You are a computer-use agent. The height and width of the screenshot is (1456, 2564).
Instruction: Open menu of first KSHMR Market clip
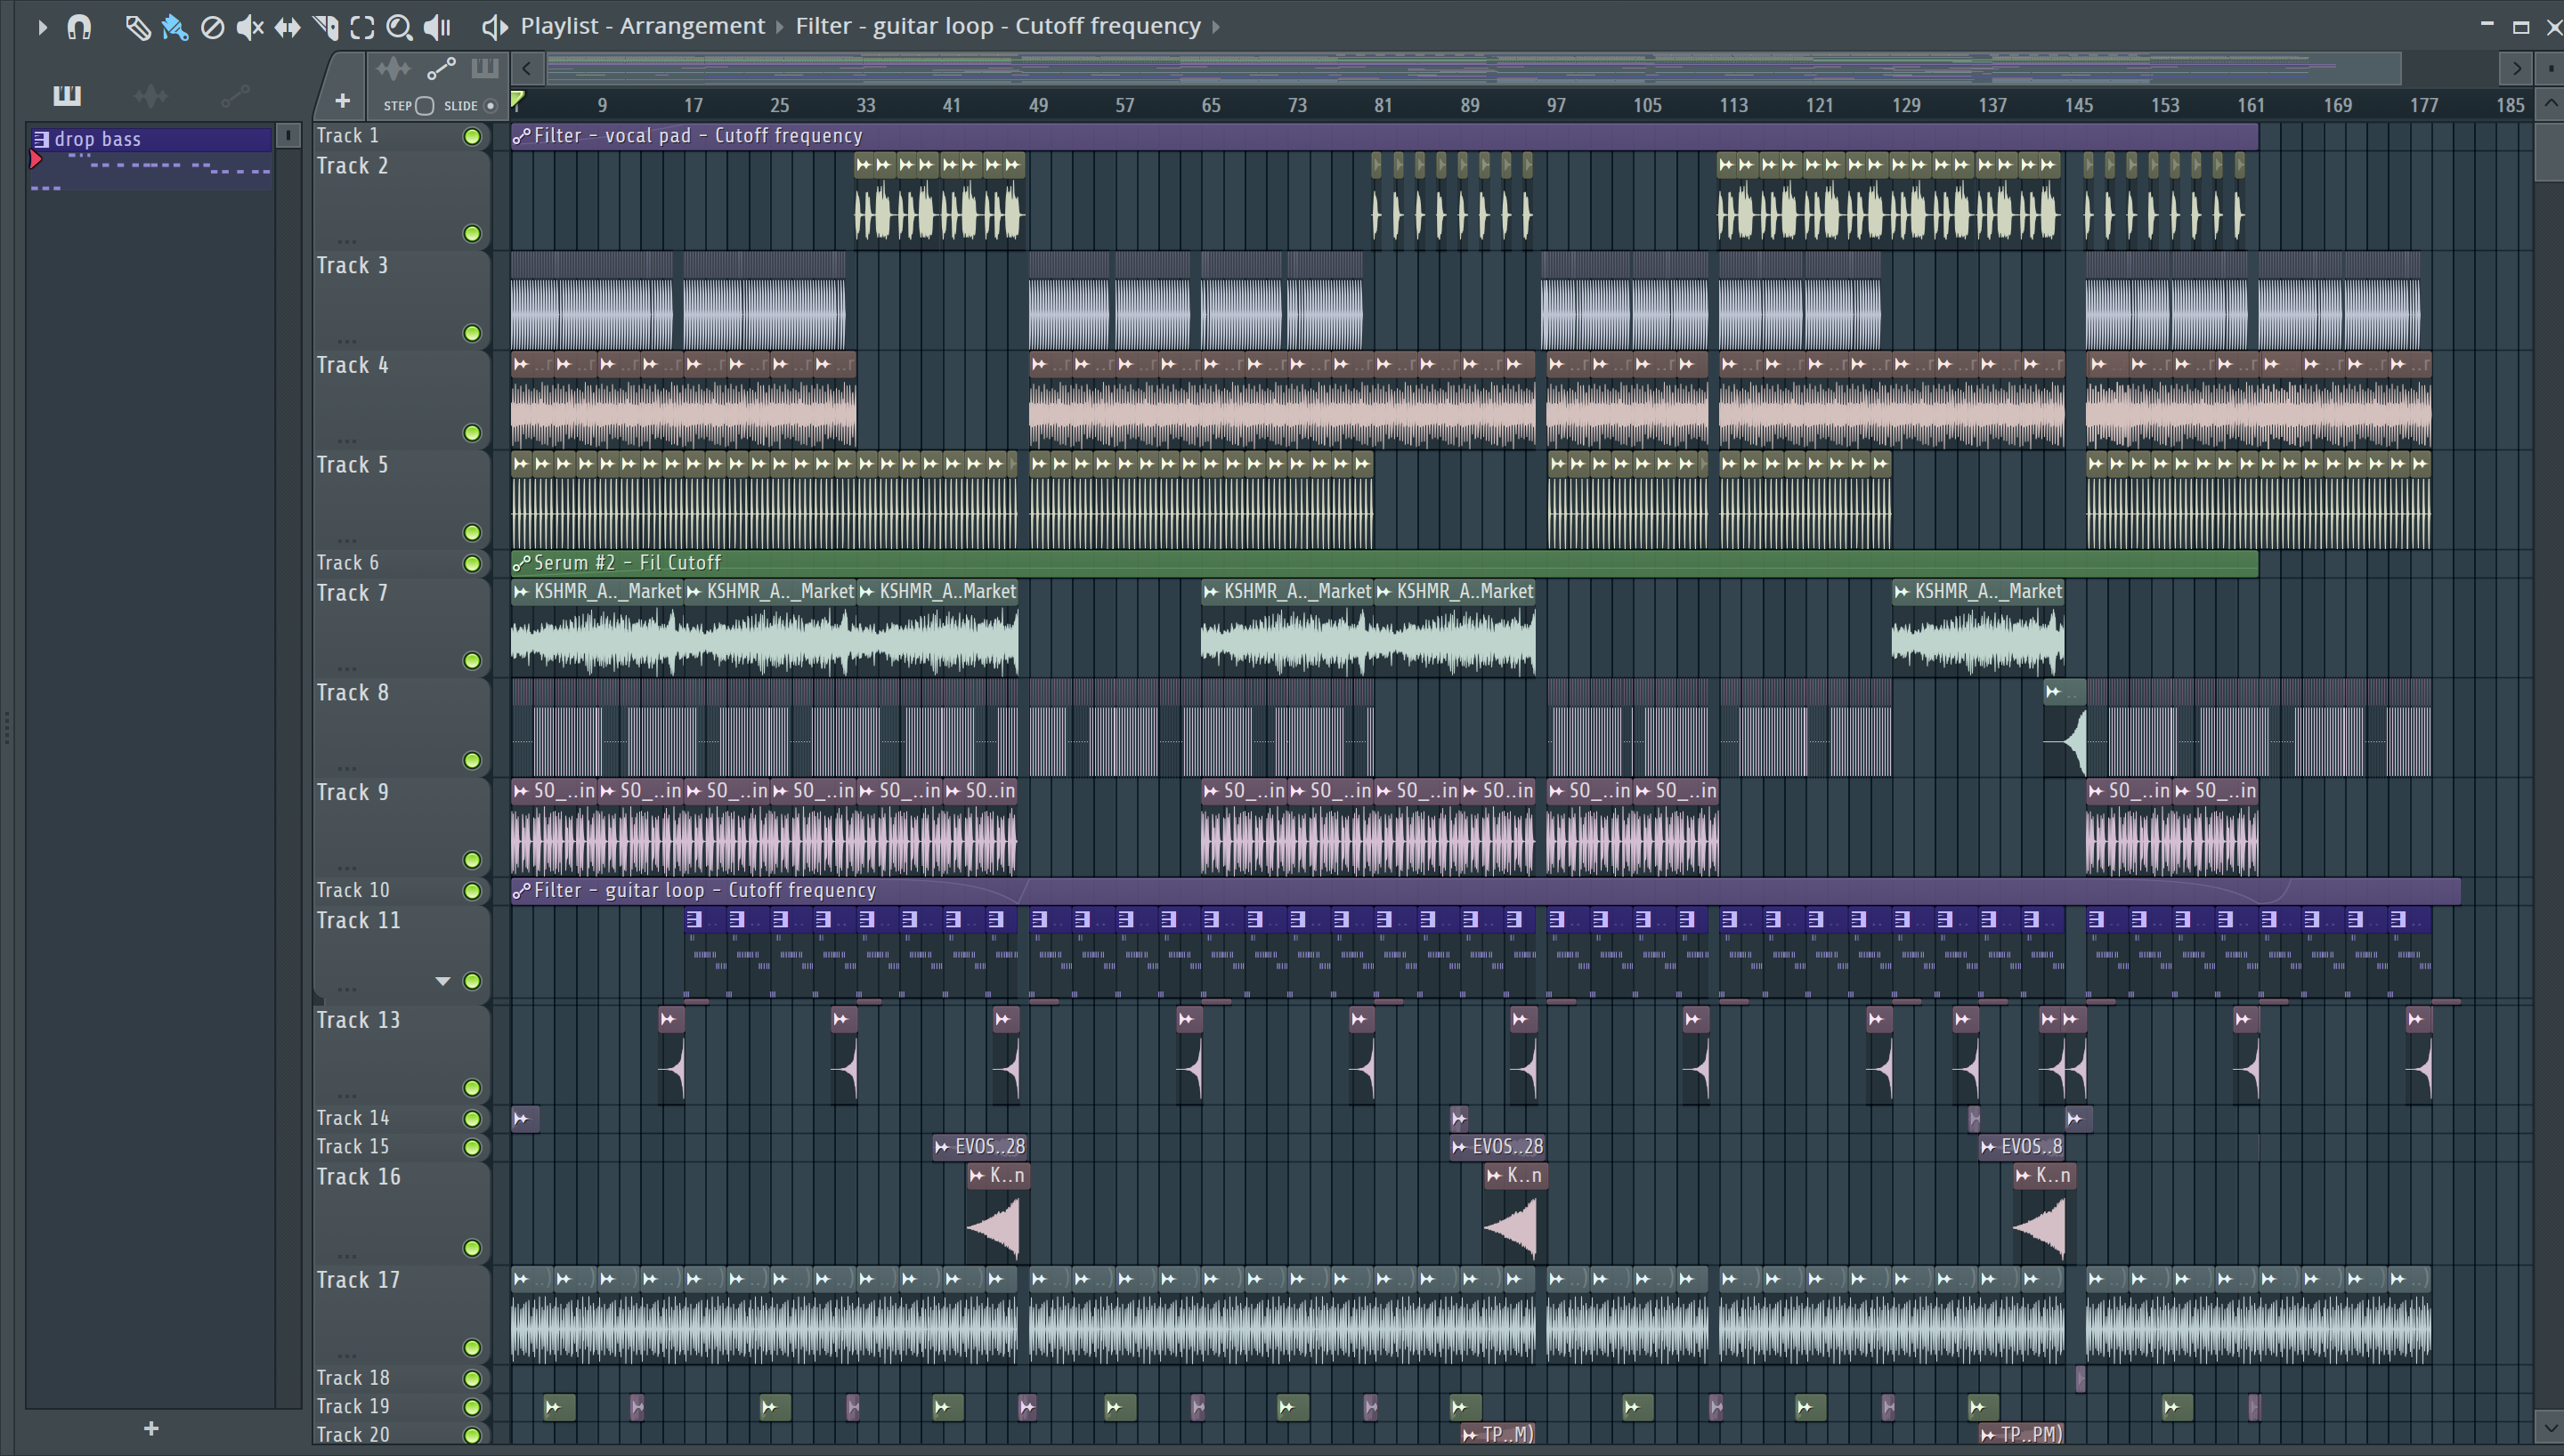coord(521,592)
